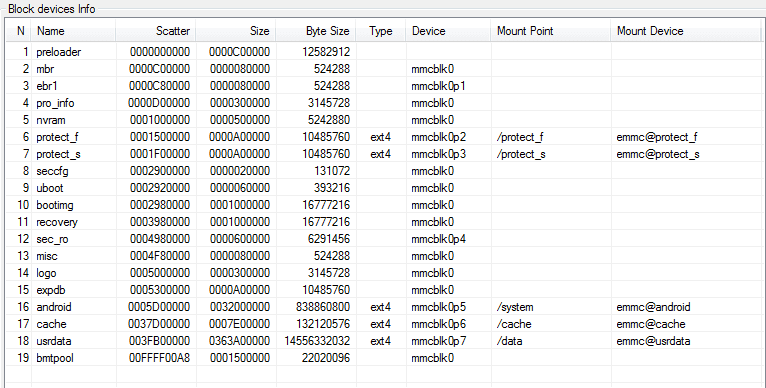Click the Mount Point column header
This screenshot has width=766, height=388.
click(551, 31)
